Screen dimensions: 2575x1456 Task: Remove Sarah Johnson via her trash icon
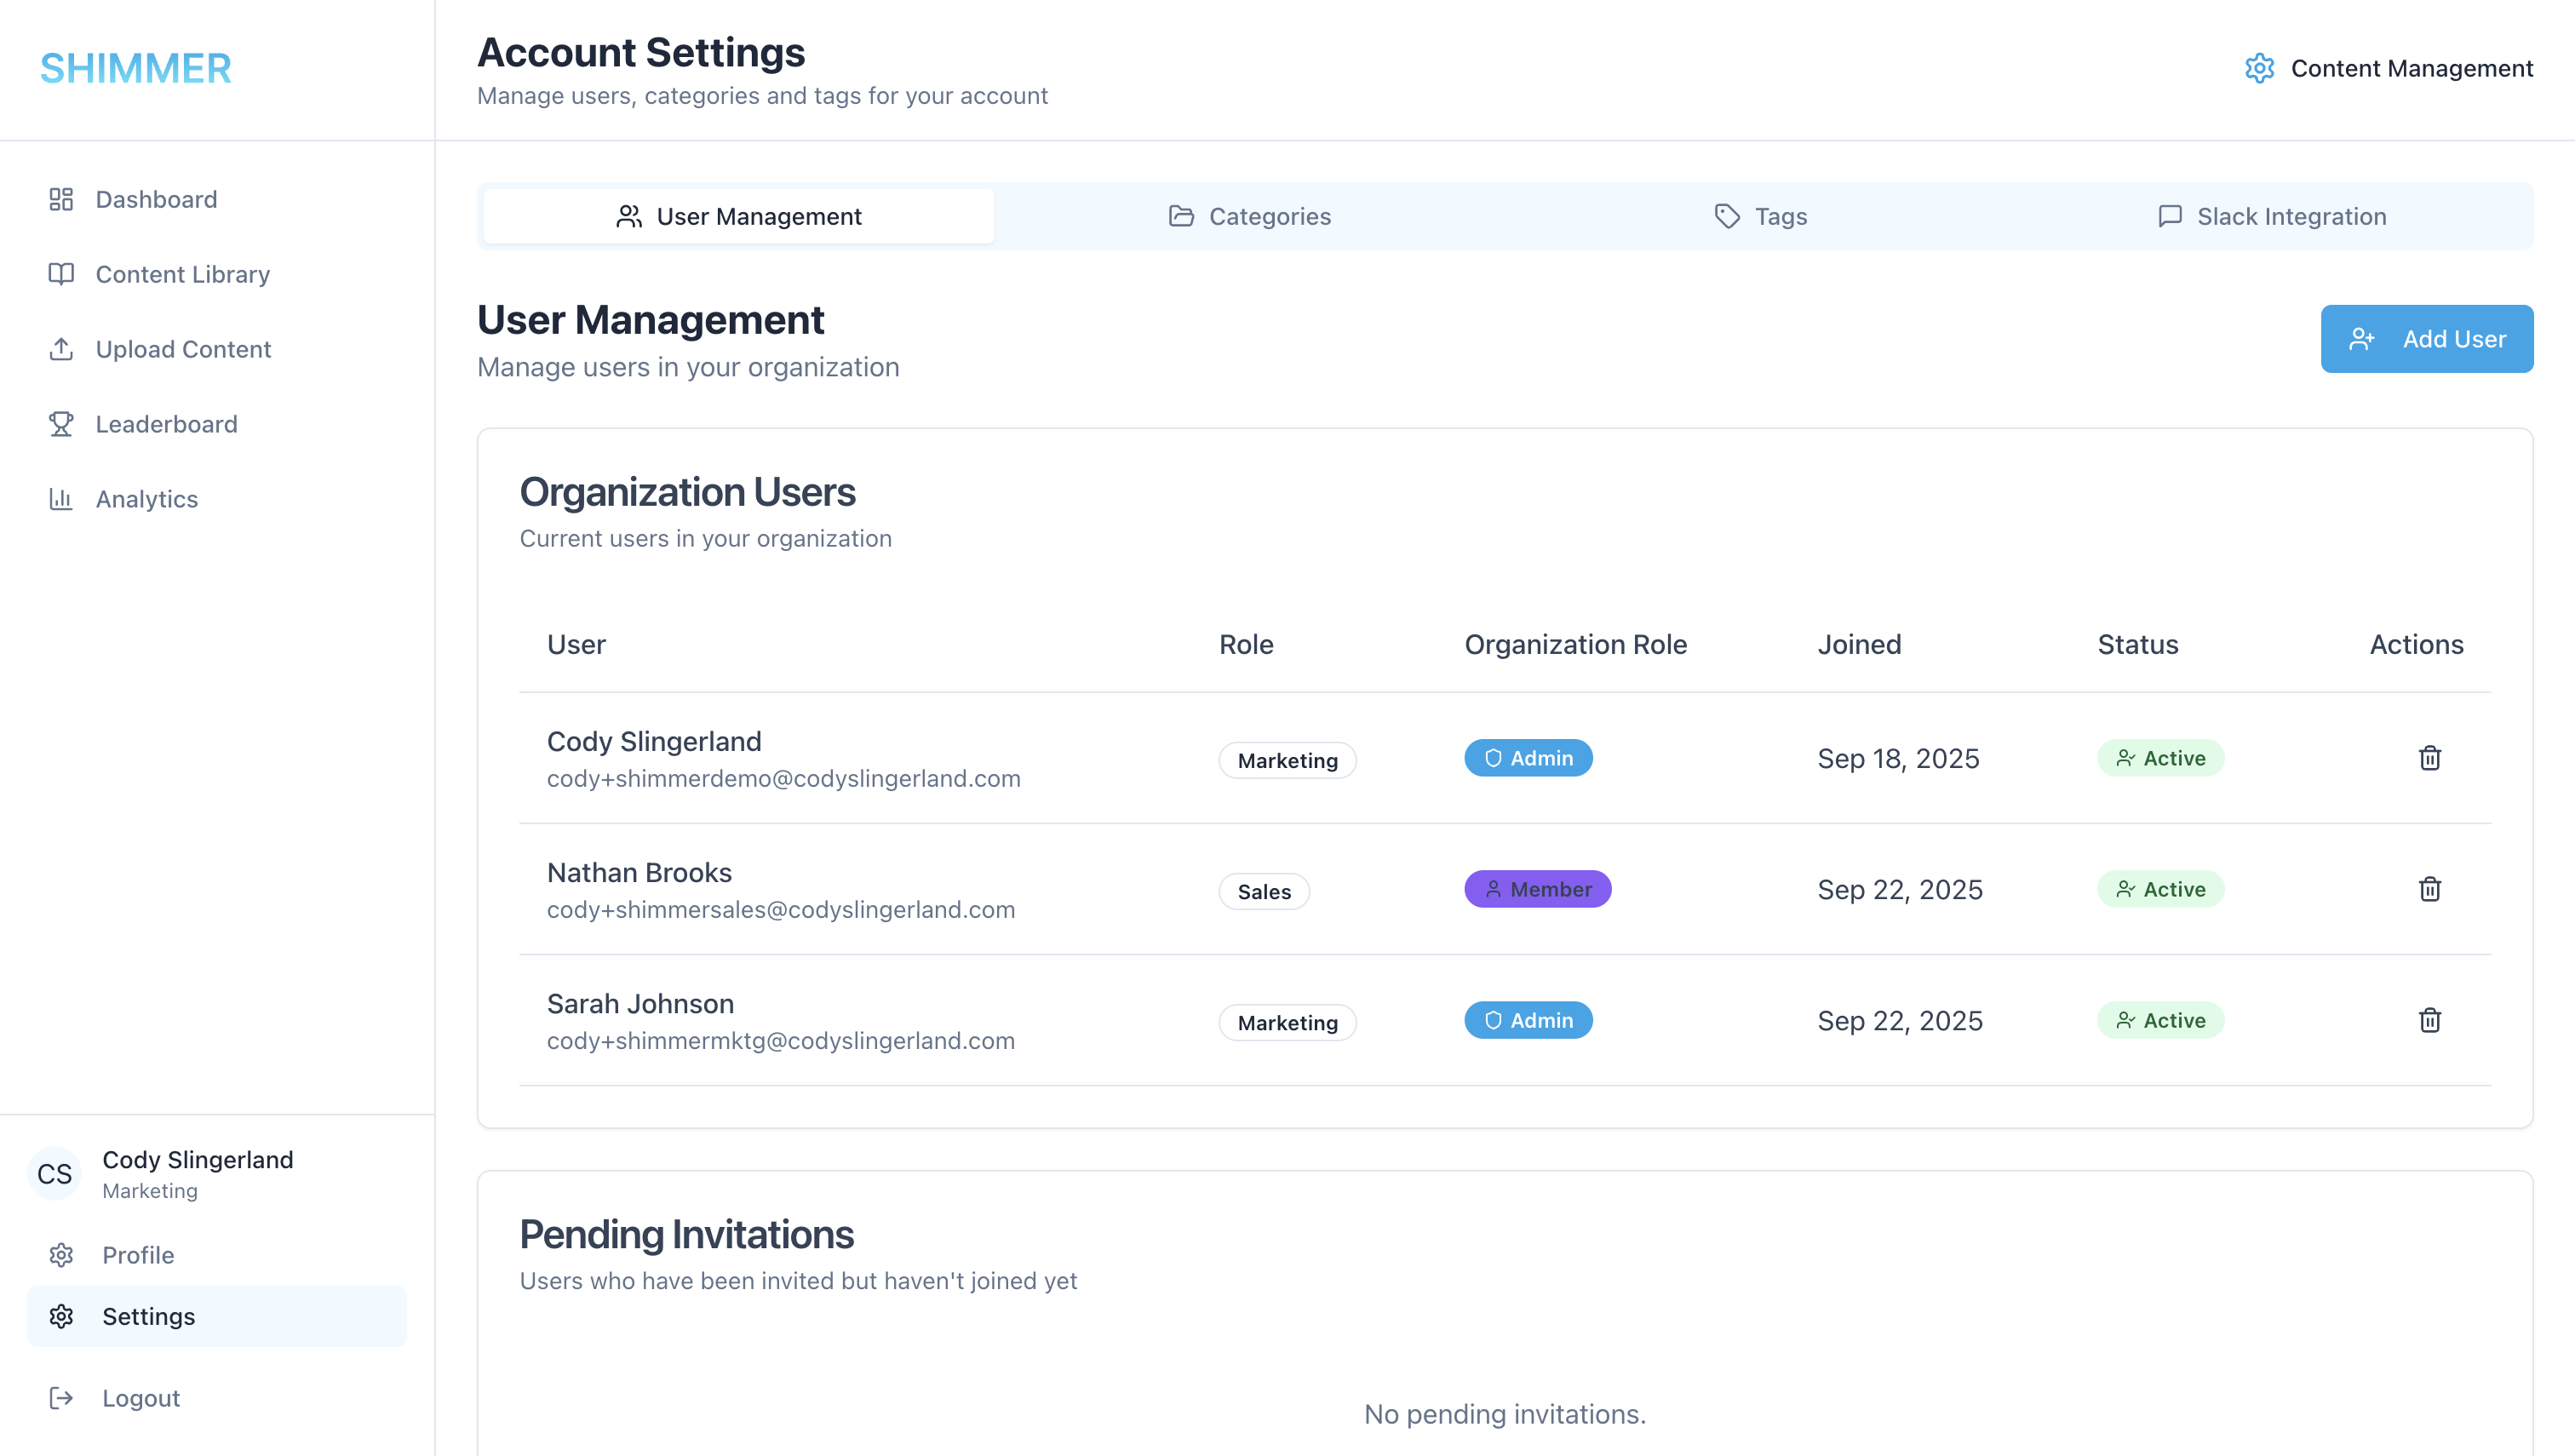[x=2430, y=1021]
